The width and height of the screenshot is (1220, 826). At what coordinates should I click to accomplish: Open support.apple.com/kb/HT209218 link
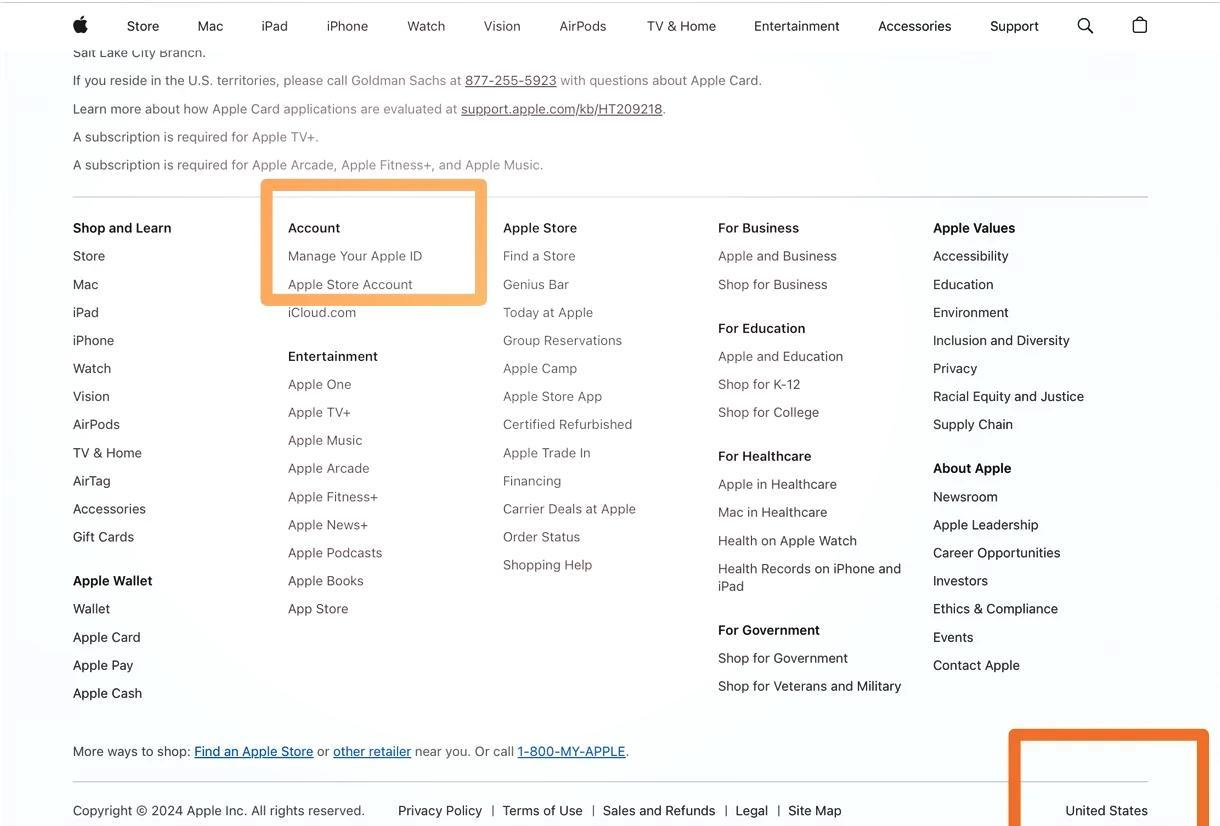pos(562,108)
